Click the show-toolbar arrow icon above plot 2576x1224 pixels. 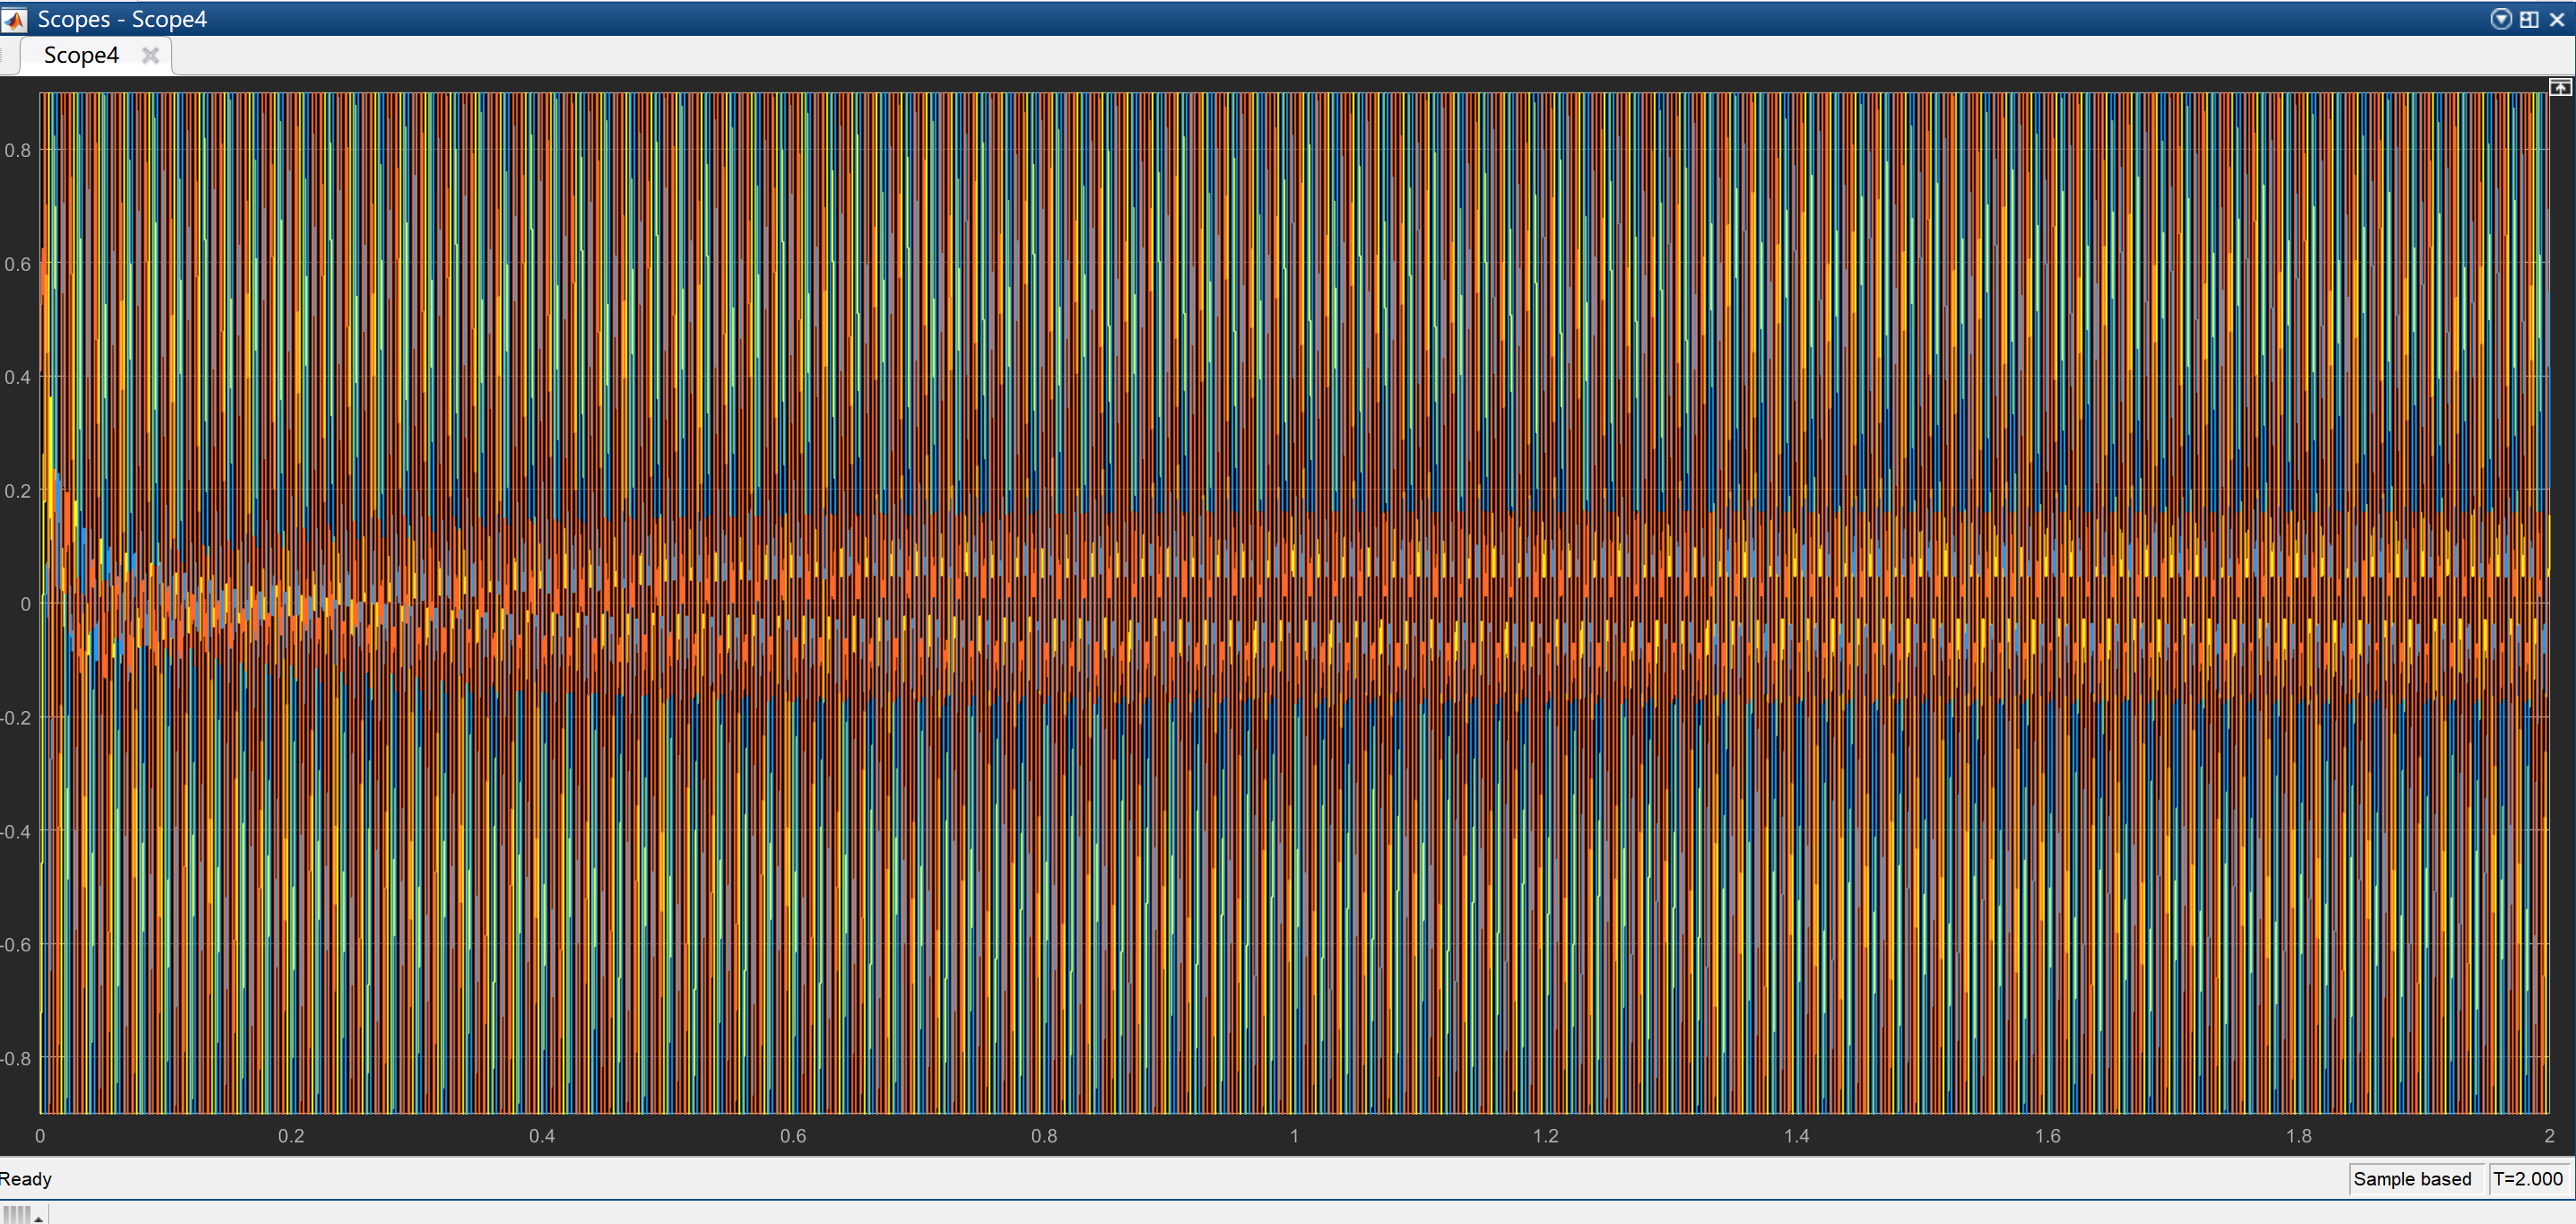point(2560,88)
